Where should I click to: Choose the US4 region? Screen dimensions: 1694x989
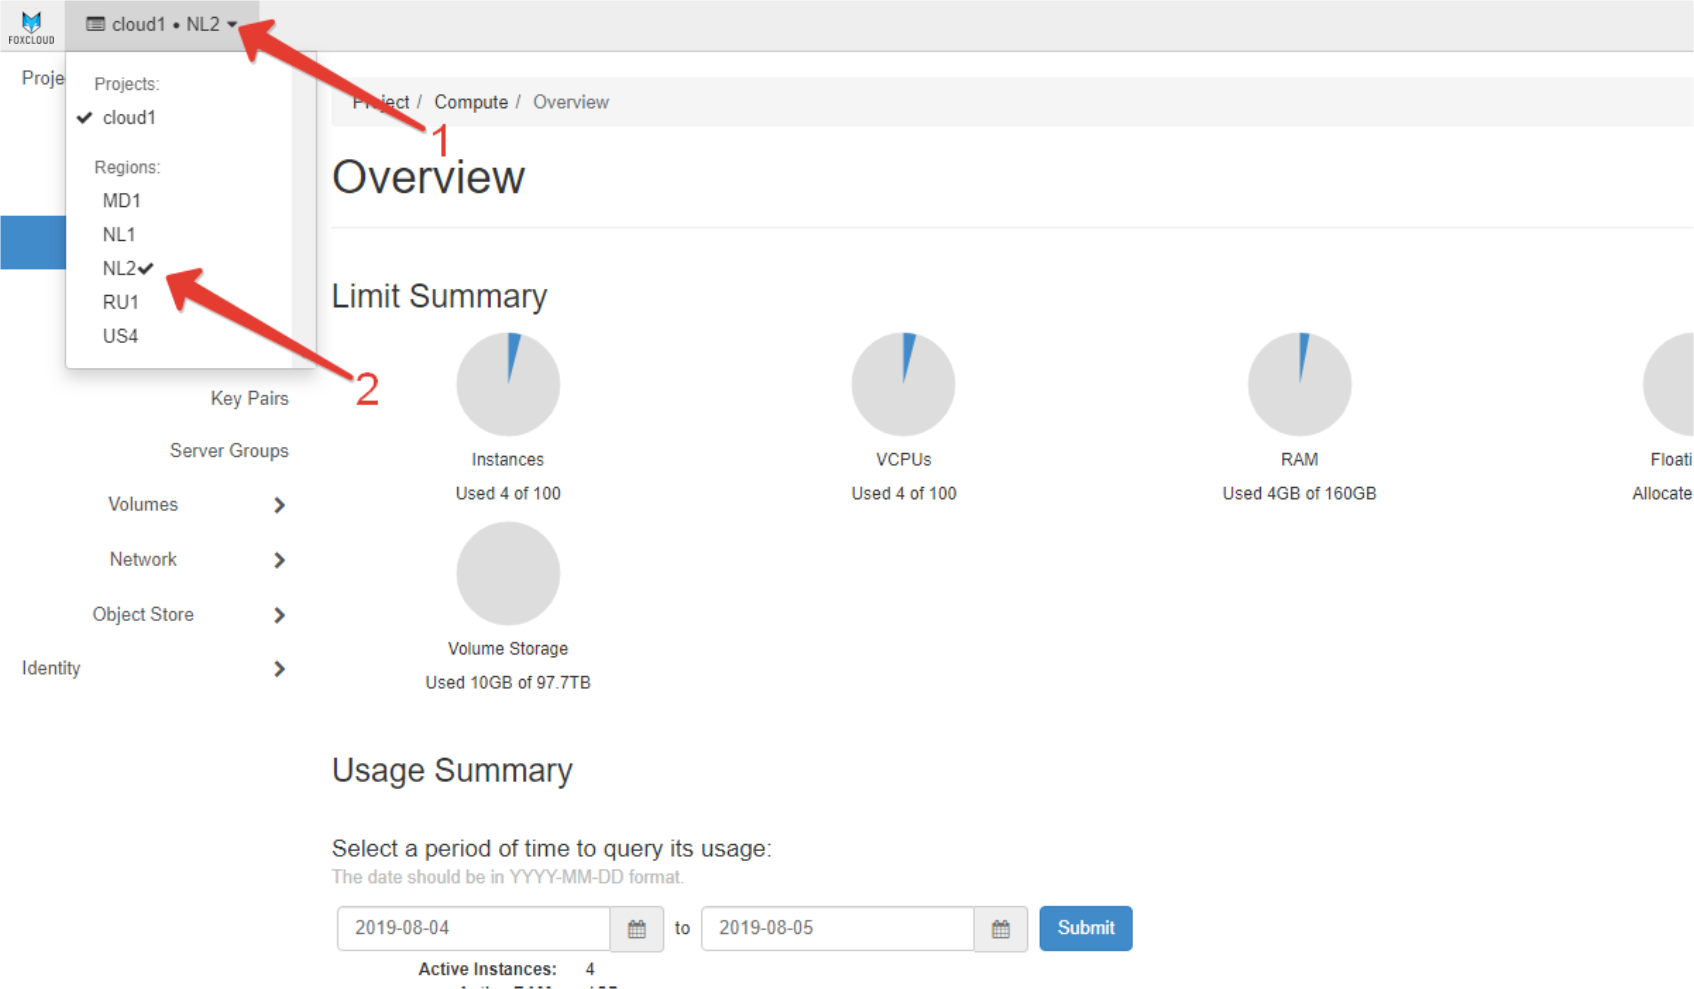point(120,336)
